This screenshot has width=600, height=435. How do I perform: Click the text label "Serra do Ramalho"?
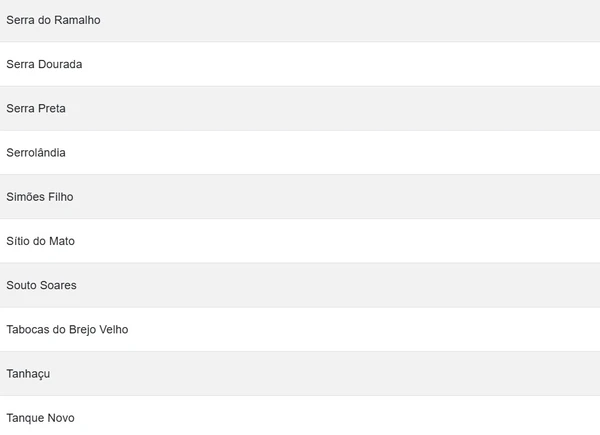tap(53, 20)
